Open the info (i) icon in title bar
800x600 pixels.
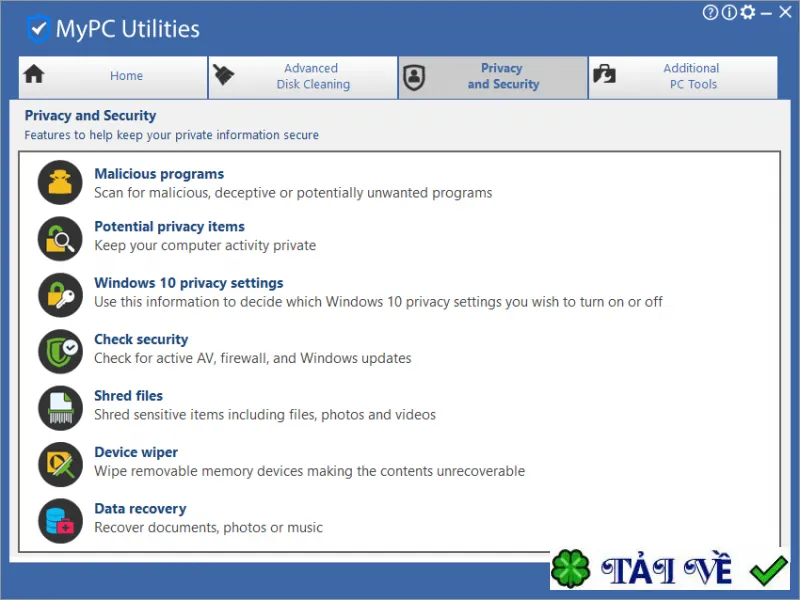(x=729, y=12)
